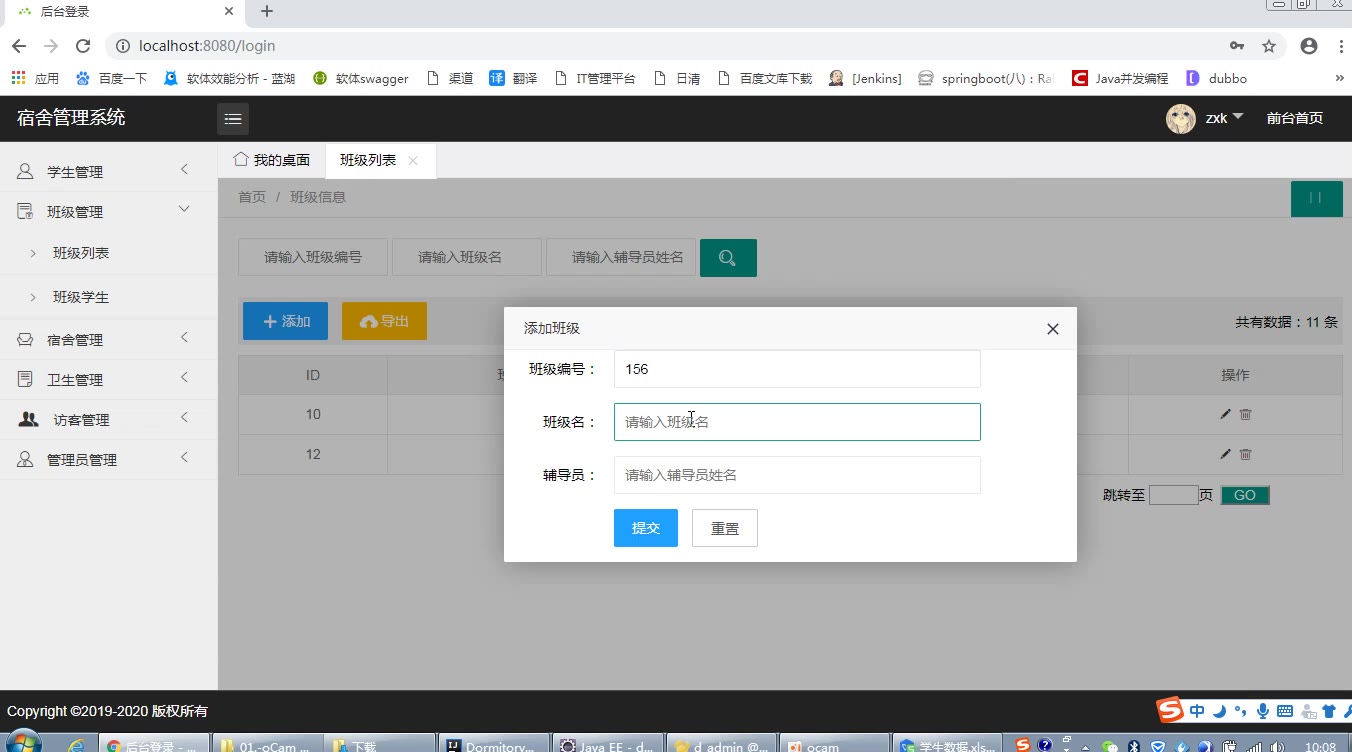Close the 添加班级 dialog with X

click(1052, 329)
